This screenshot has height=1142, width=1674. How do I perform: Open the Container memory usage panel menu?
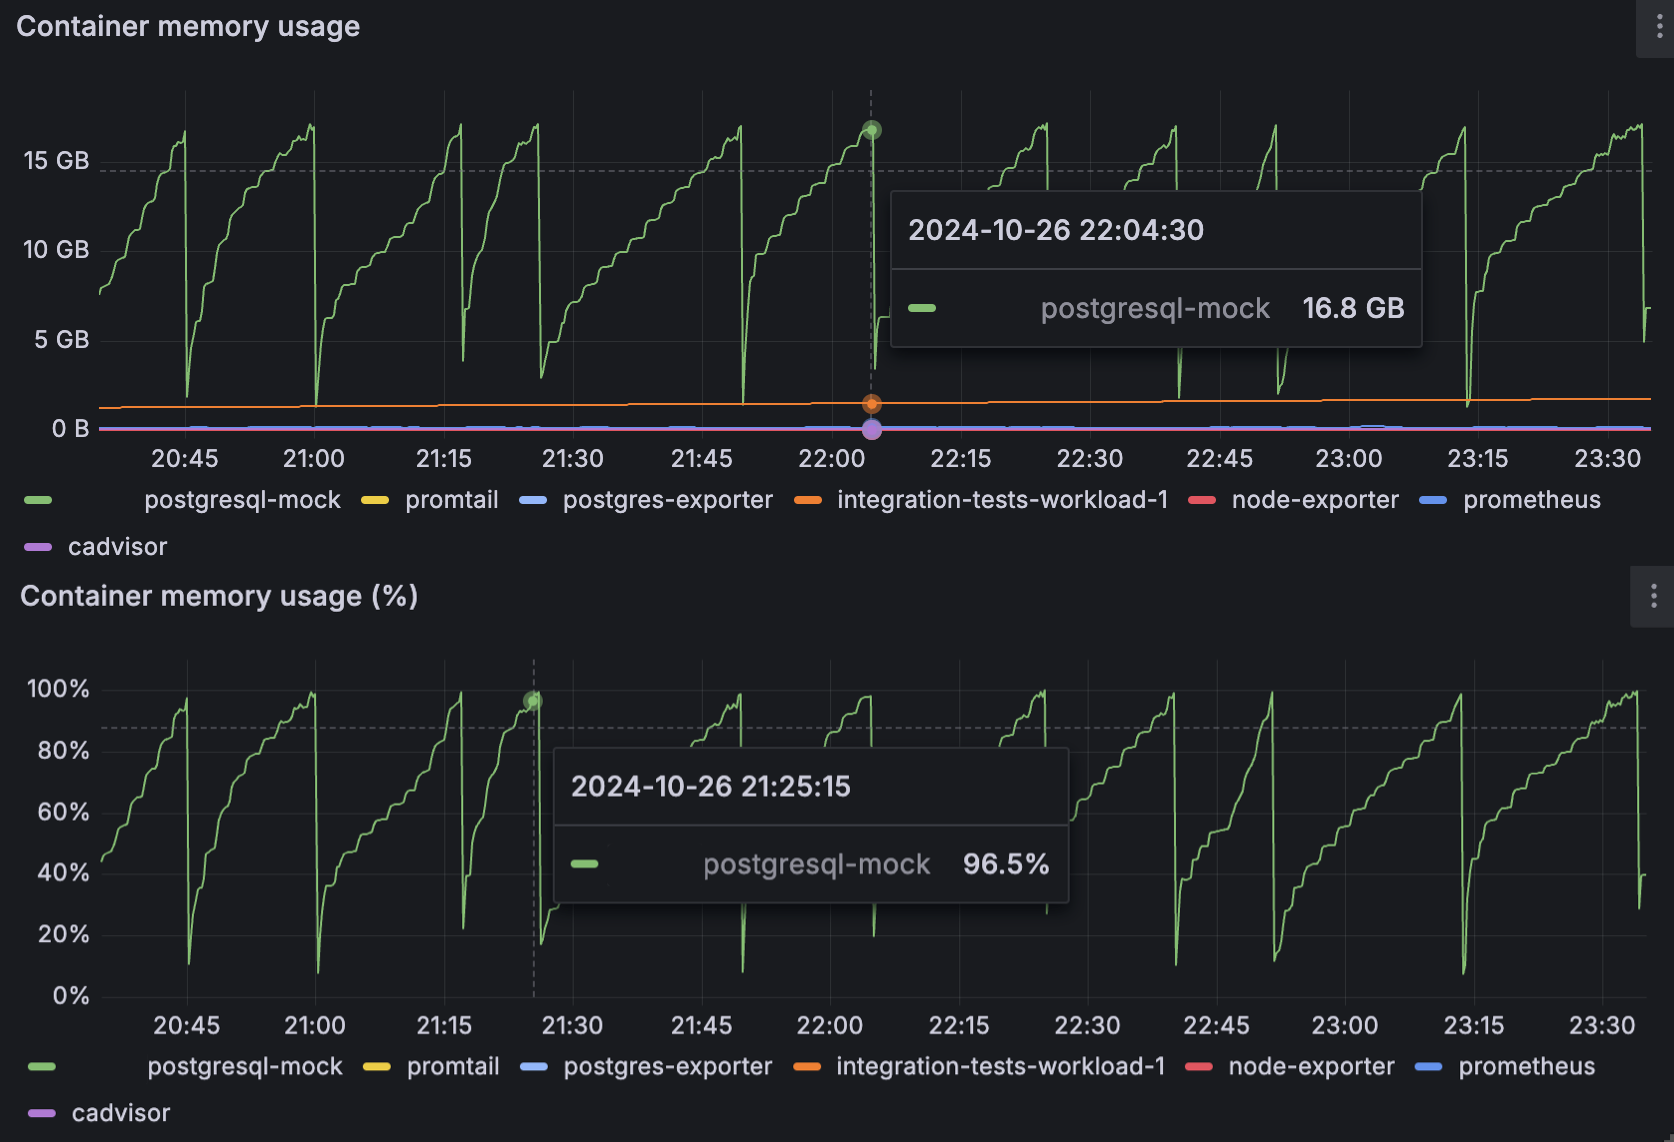1659,27
